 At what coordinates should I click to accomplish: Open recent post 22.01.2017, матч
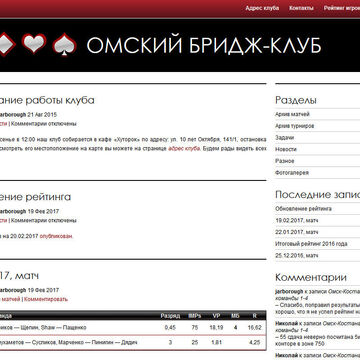[297, 232]
